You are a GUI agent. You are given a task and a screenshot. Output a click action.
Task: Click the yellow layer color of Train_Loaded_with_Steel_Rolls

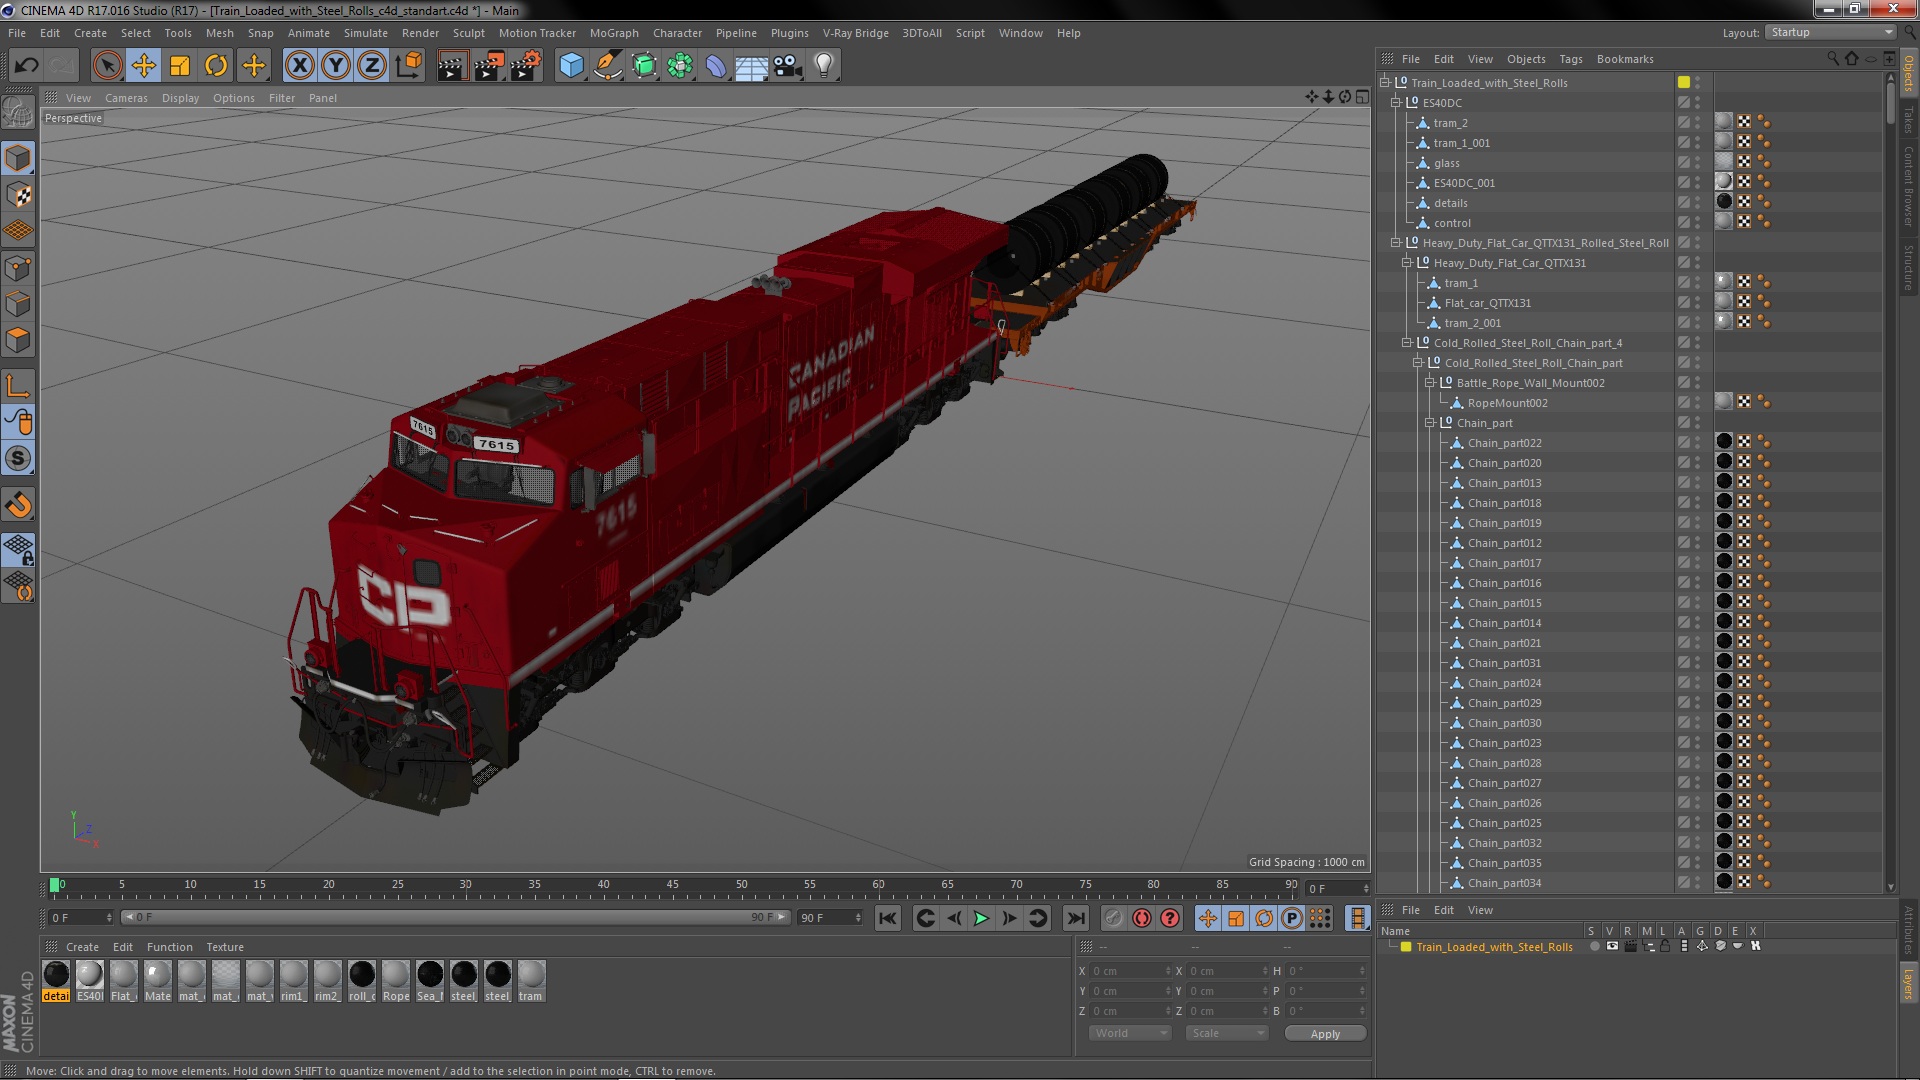point(1684,82)
